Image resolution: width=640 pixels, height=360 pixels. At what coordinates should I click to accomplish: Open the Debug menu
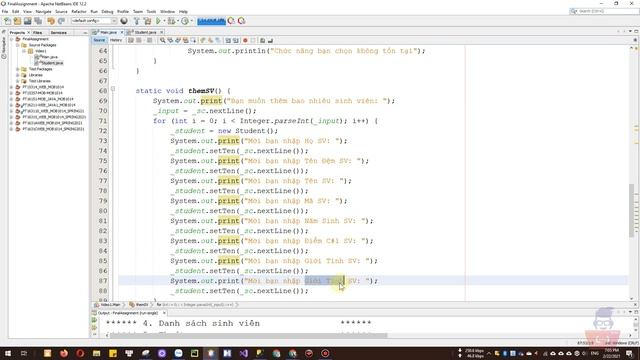coord(107,11)
